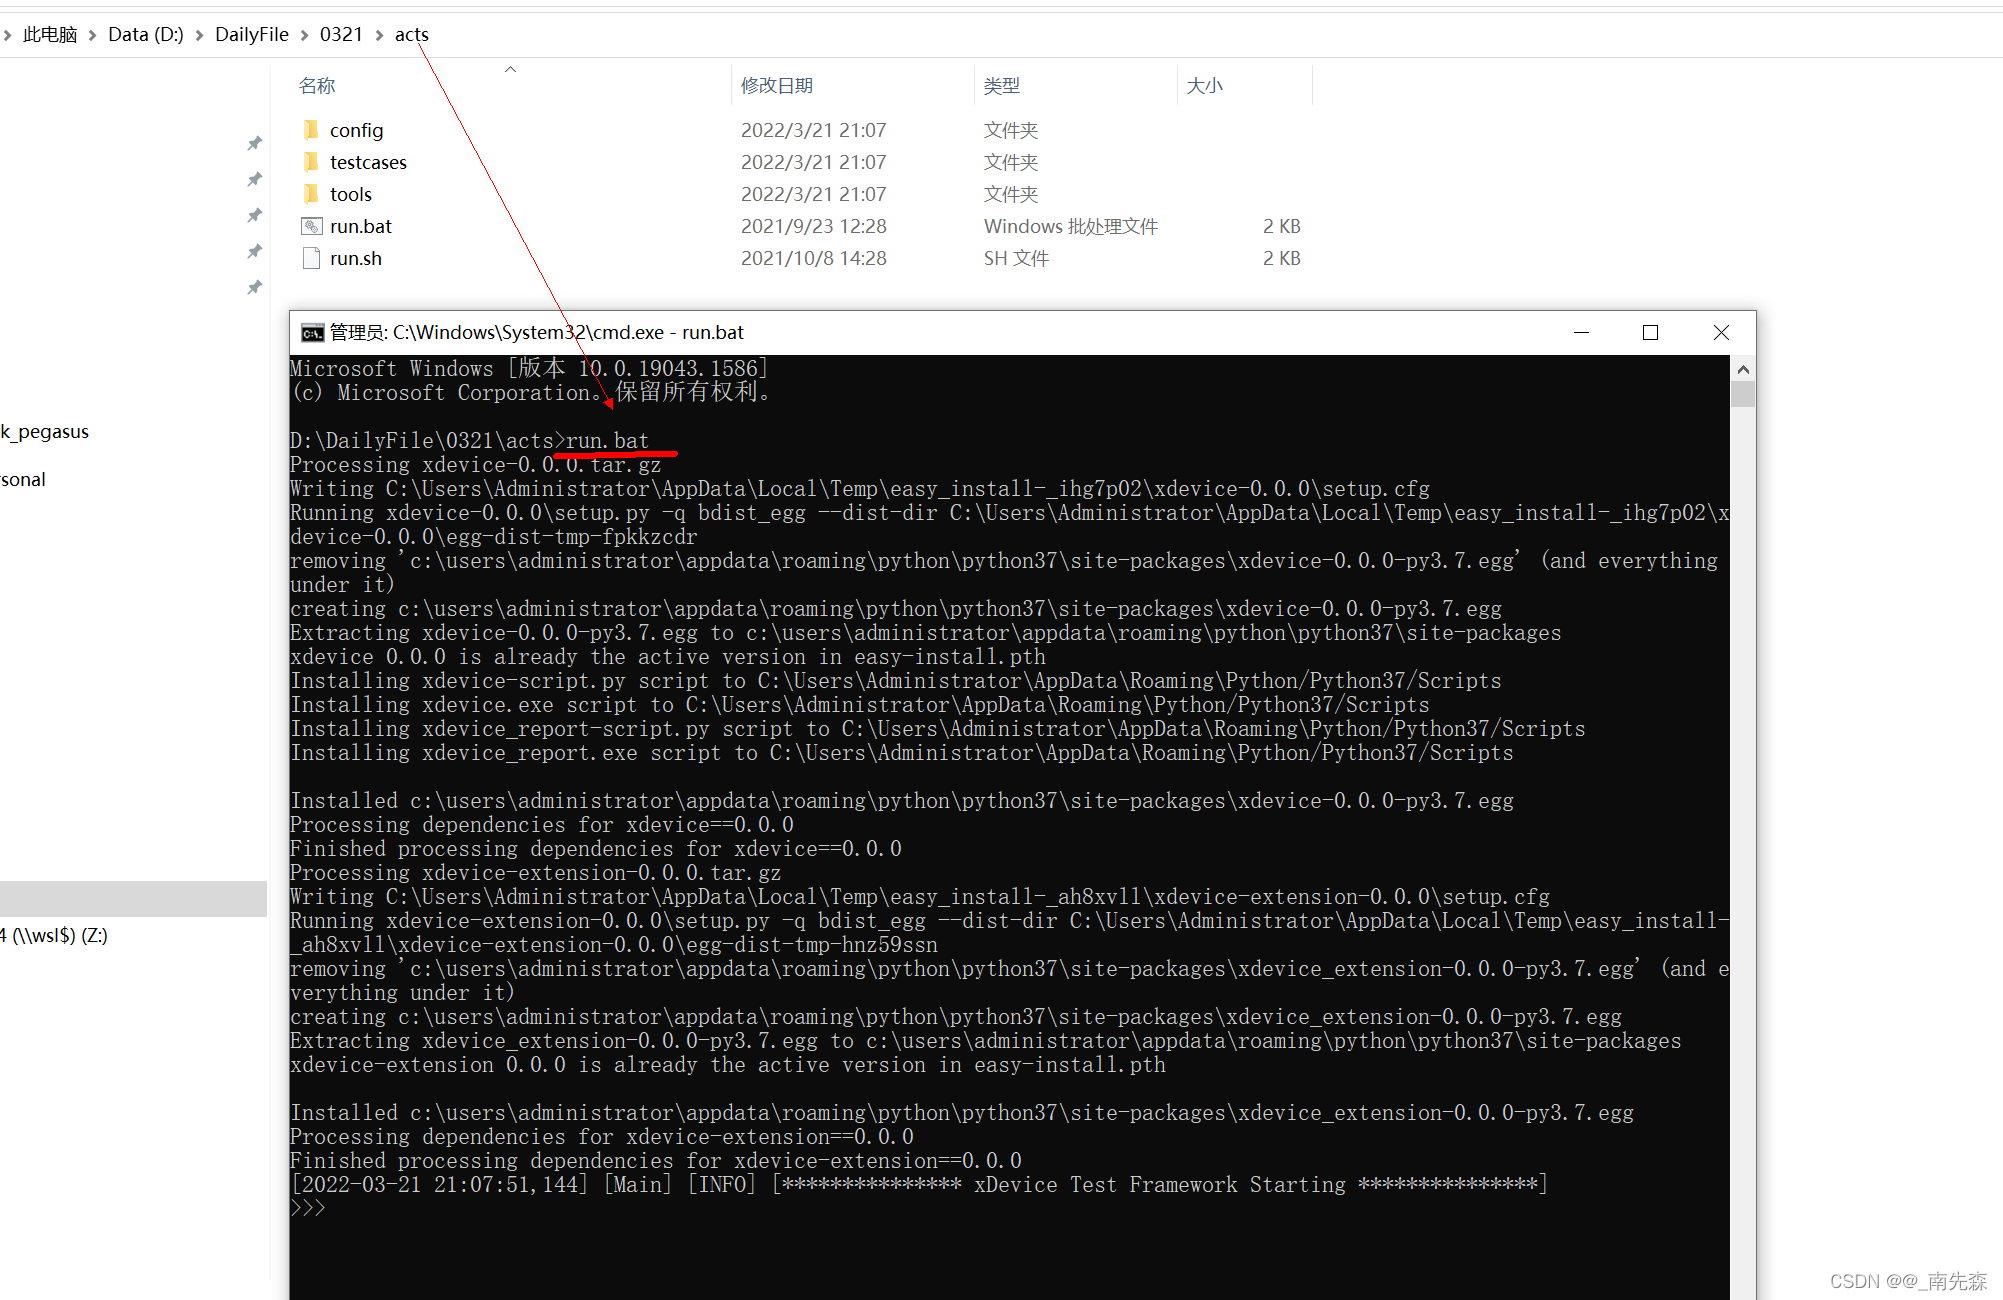The width and height of the screenshot is (2003, 1300).
Task: Click the sonal item in navigation pane
Action: pyautogui.click(x=23, y=480)
